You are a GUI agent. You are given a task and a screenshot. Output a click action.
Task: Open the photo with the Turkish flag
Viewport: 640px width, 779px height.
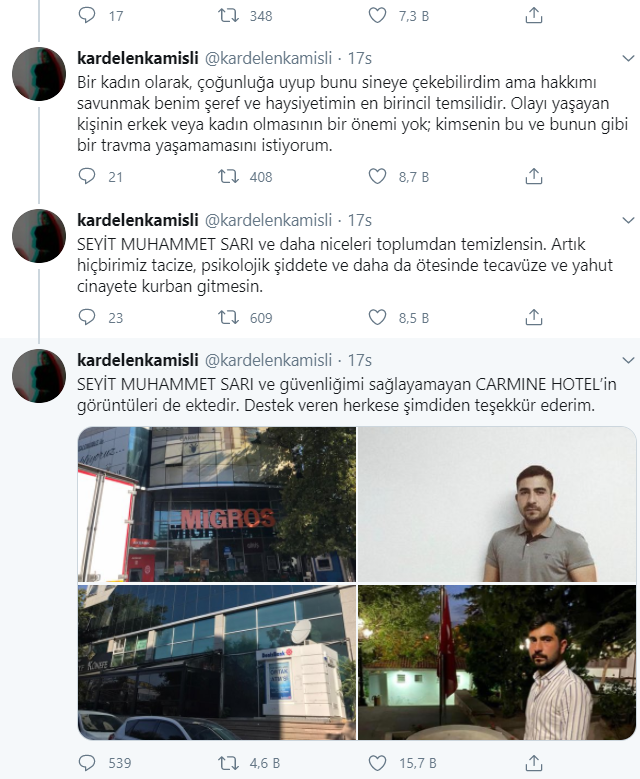tap(497, 662)
